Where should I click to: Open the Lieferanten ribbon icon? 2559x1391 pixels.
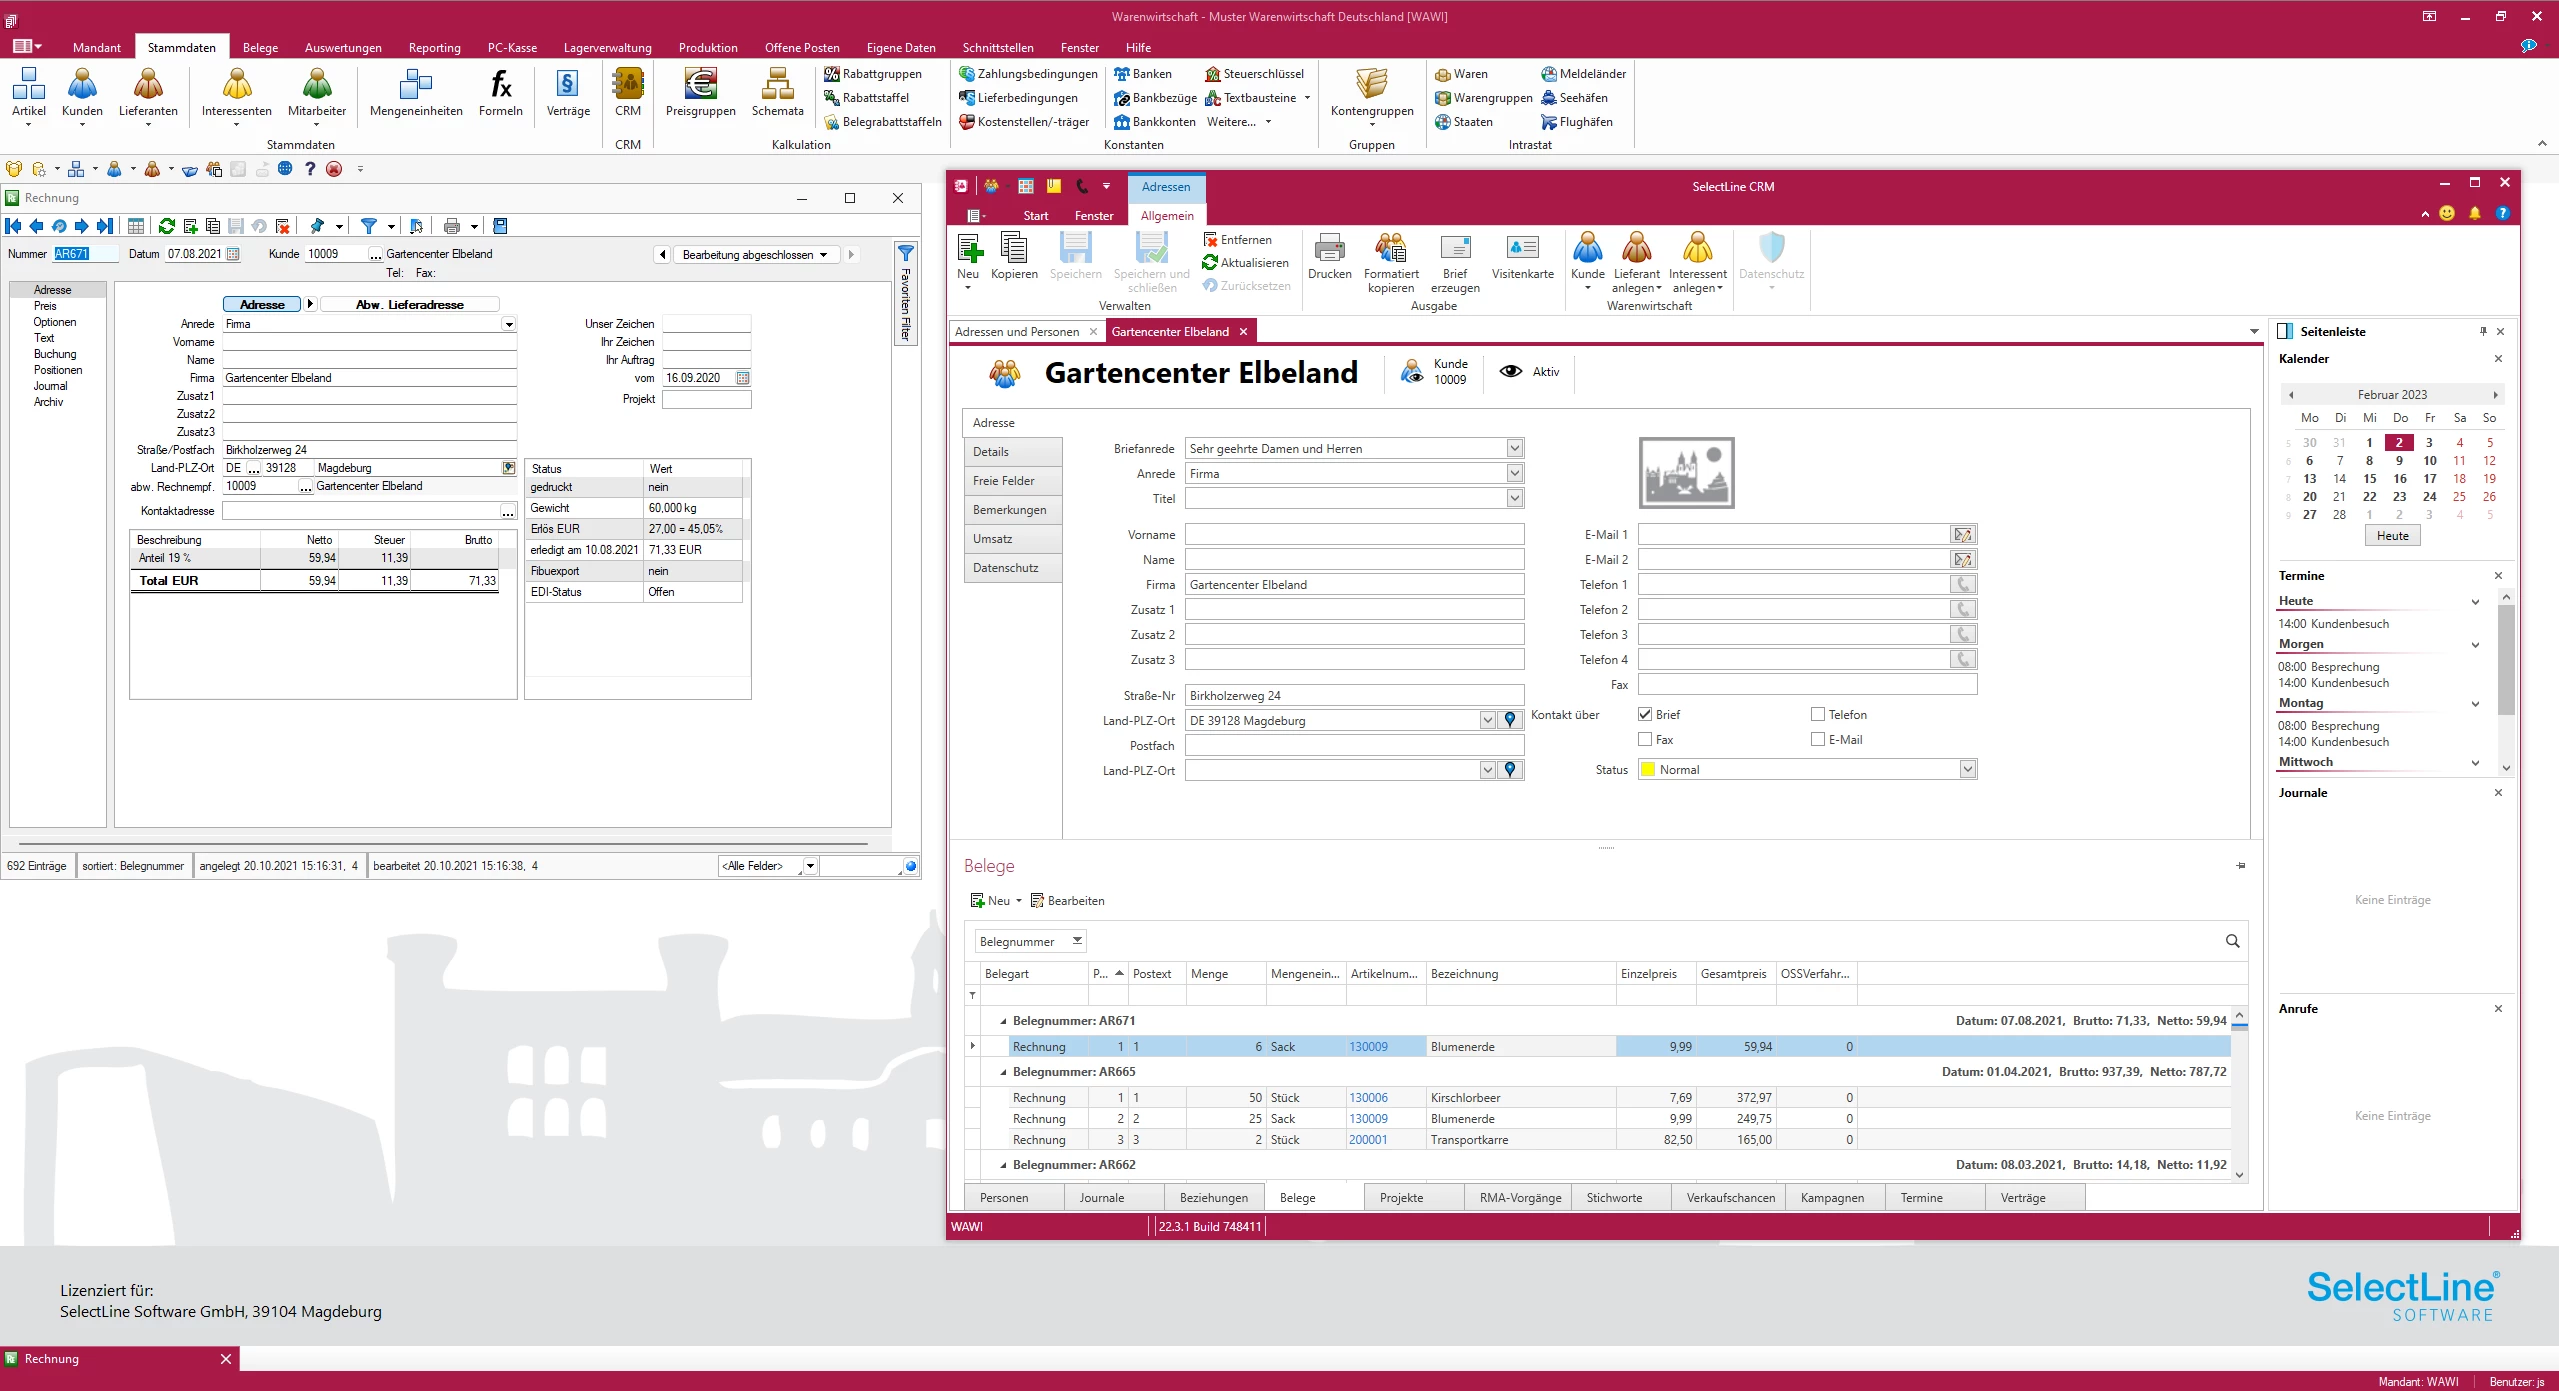(x=148, y=93)
